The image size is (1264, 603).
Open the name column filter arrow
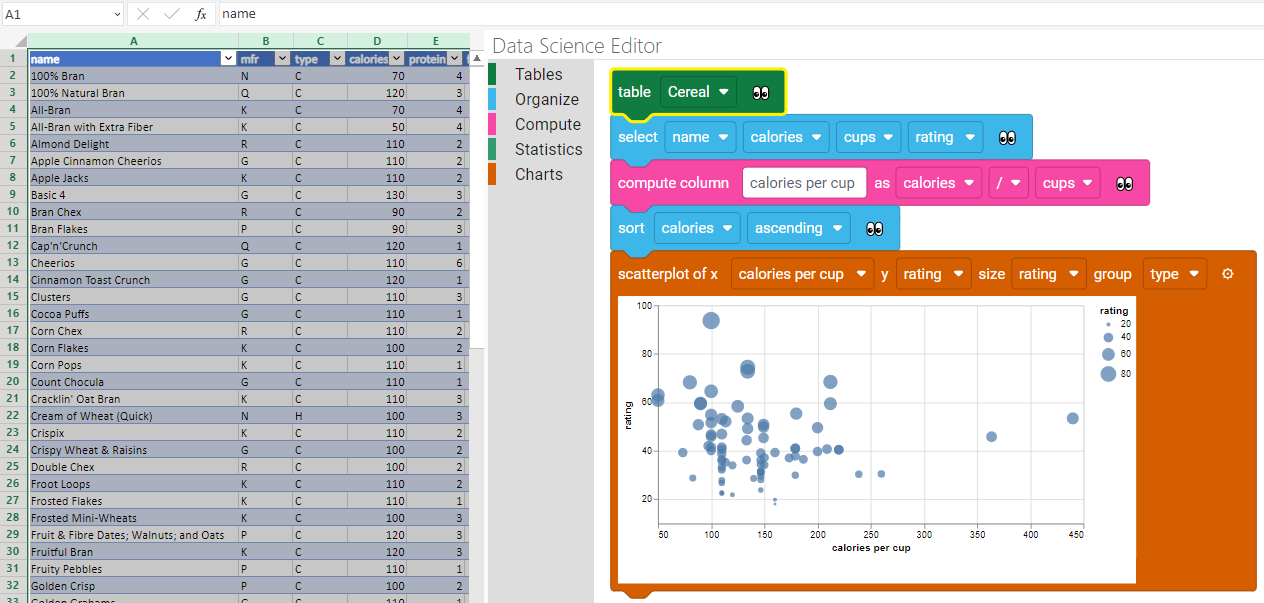pyautogui.click(x=228, y=59)
